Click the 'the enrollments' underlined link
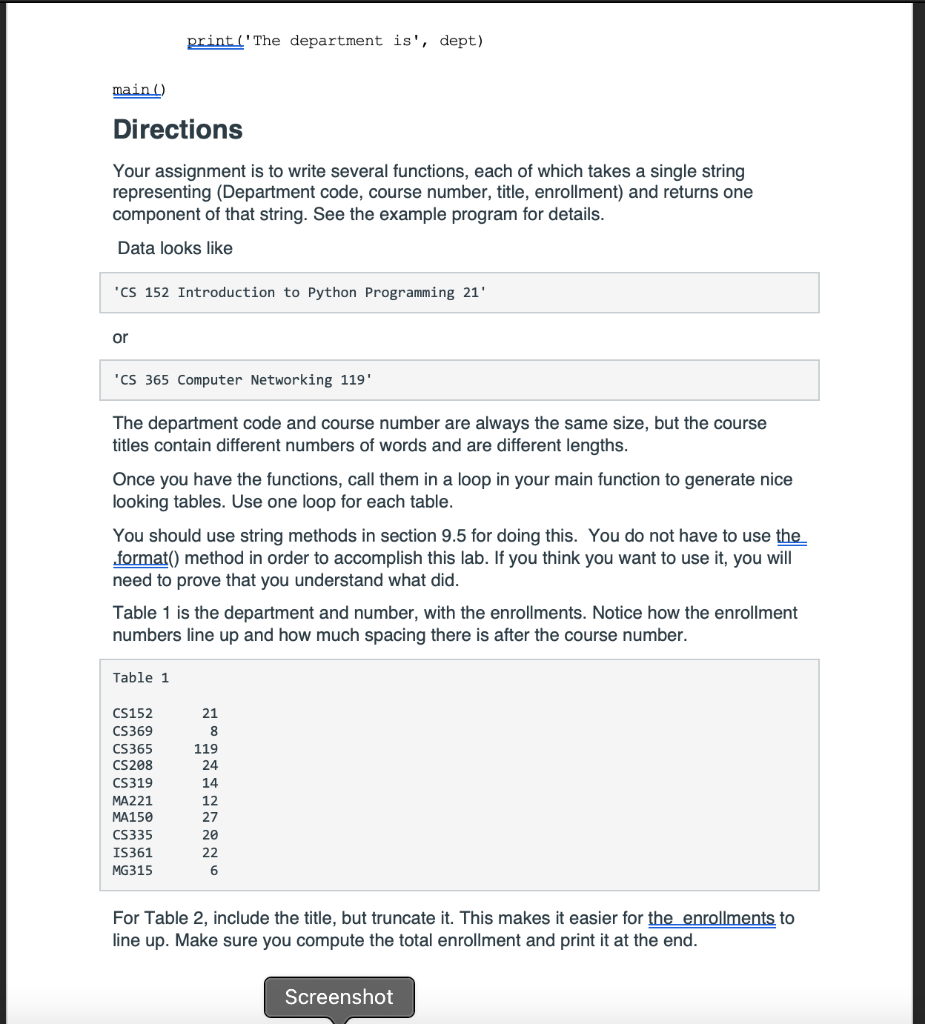This screenshot has width=925, height=1024. [711, 918]
